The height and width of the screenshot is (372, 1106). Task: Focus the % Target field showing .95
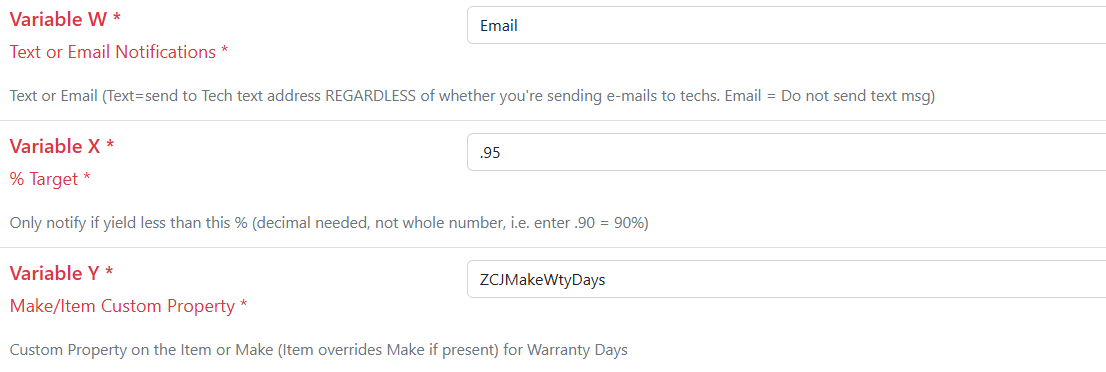(786, 152)
